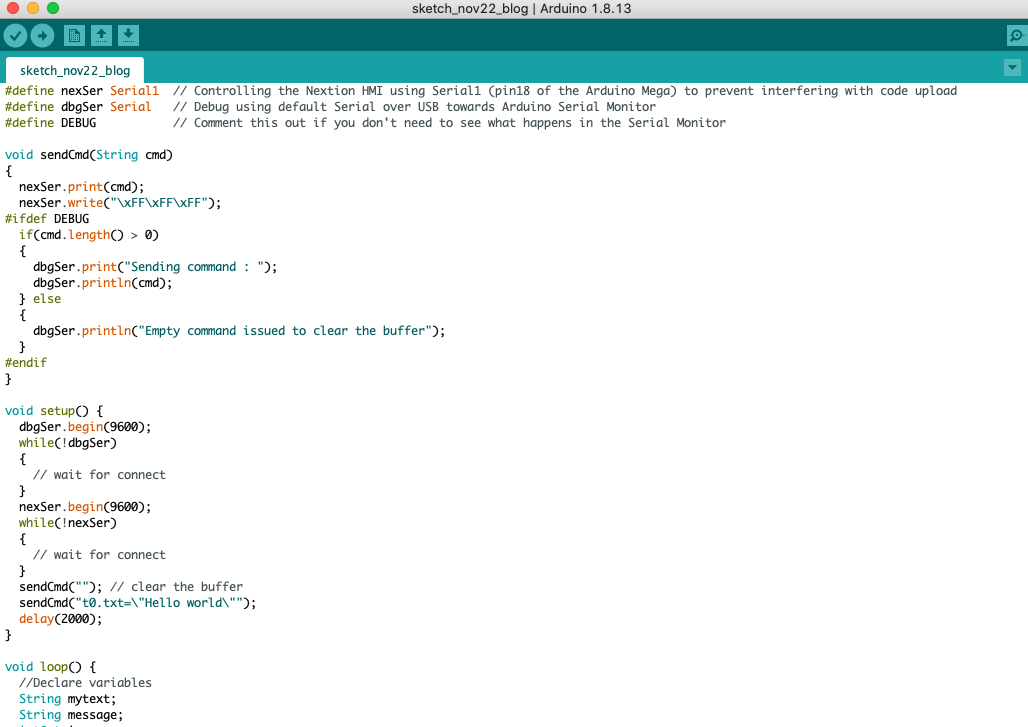The image size is (1028, 727).
Task: Open the Serial Monitor magnifier icon
Action: (x=1016, y=36)
